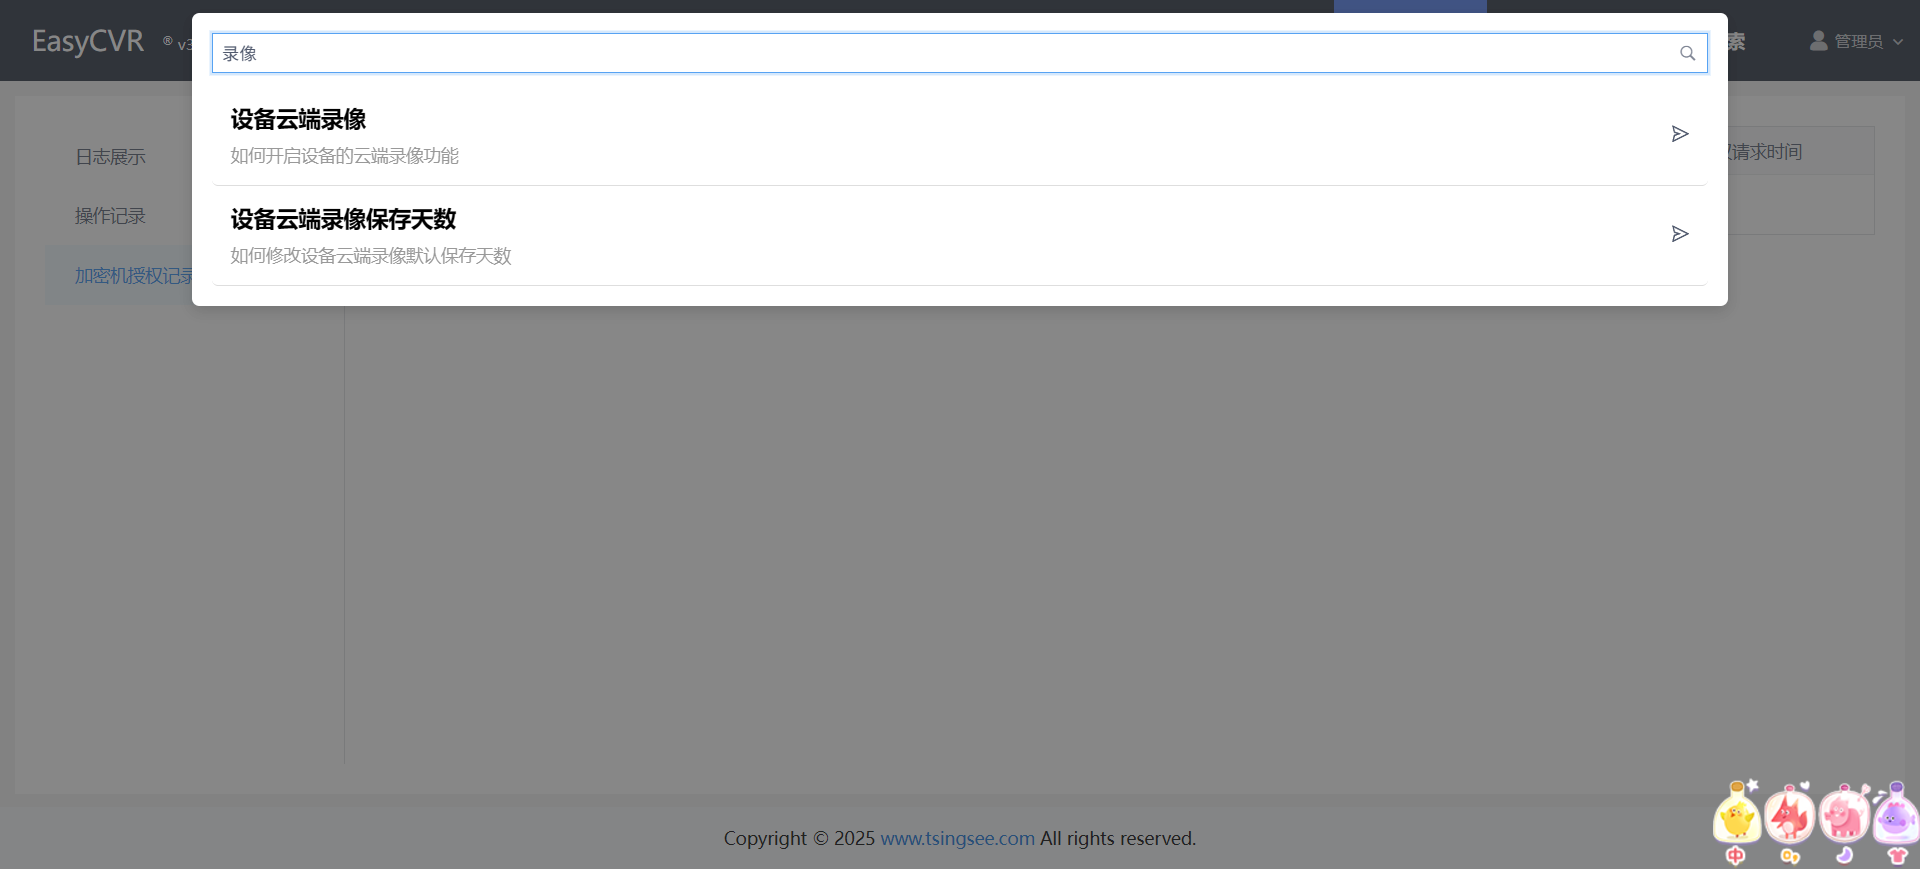
Task: Click the 管理员 user avatar icon
Action: pyautogui.click(x=1818, y=41)
